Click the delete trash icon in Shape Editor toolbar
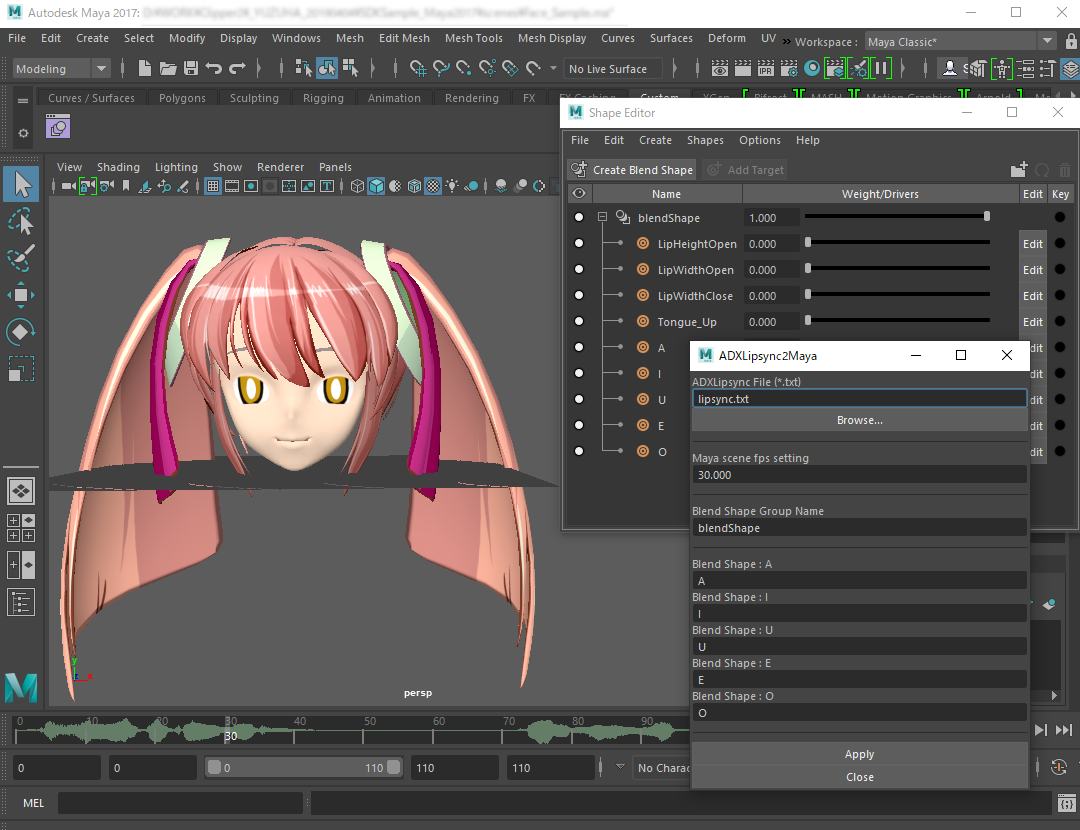 [1063, 170]
